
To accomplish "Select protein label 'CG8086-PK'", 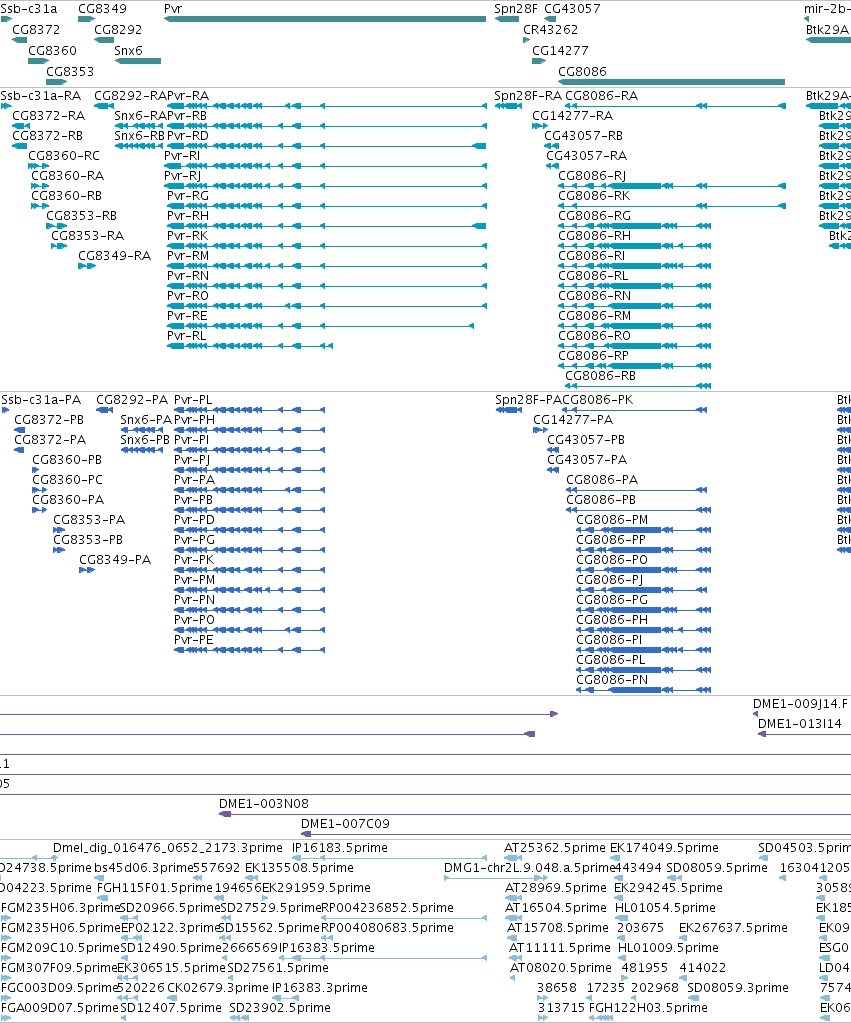I will tap(598, 400).
